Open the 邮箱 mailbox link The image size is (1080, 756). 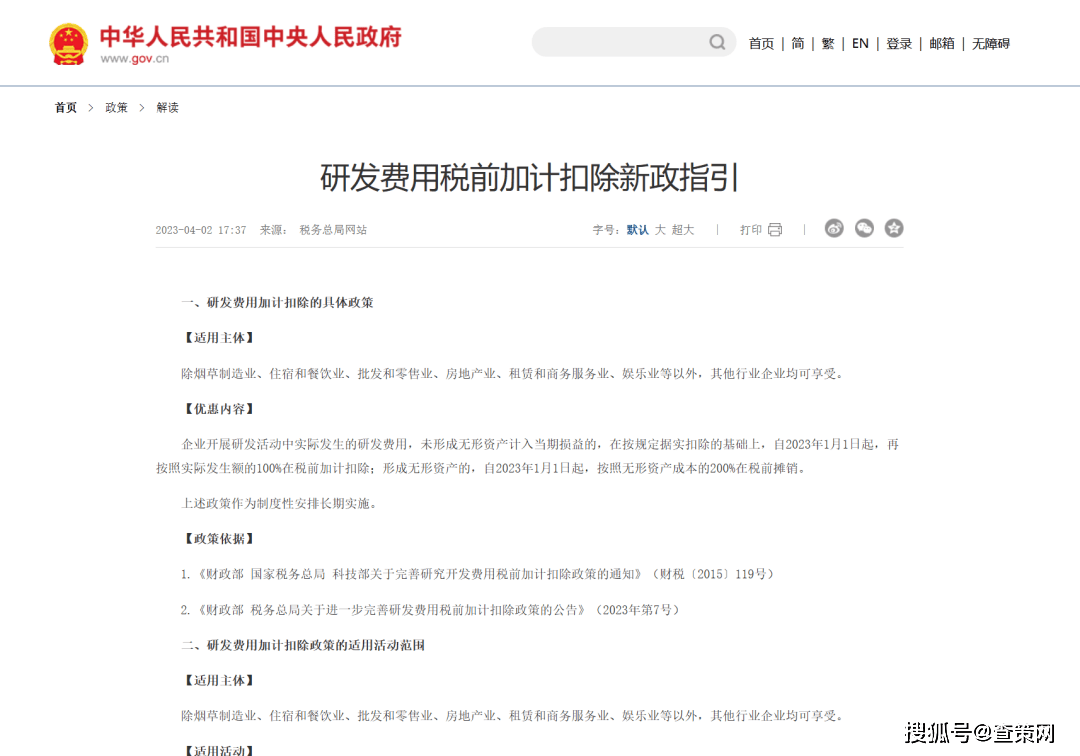point(942,44)
